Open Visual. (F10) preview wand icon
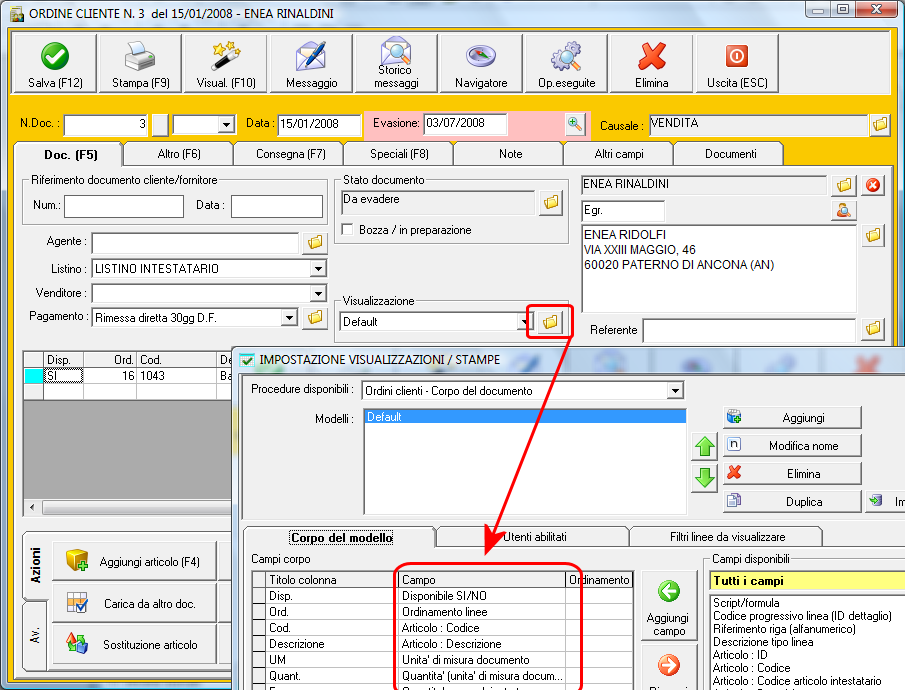The height and width of the screenshot is (690, 905). 226,64
